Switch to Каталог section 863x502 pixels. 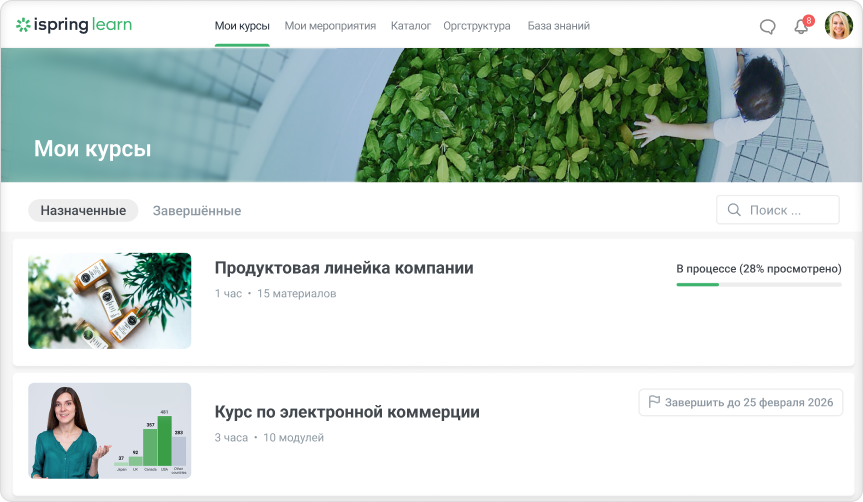(411, 26)
